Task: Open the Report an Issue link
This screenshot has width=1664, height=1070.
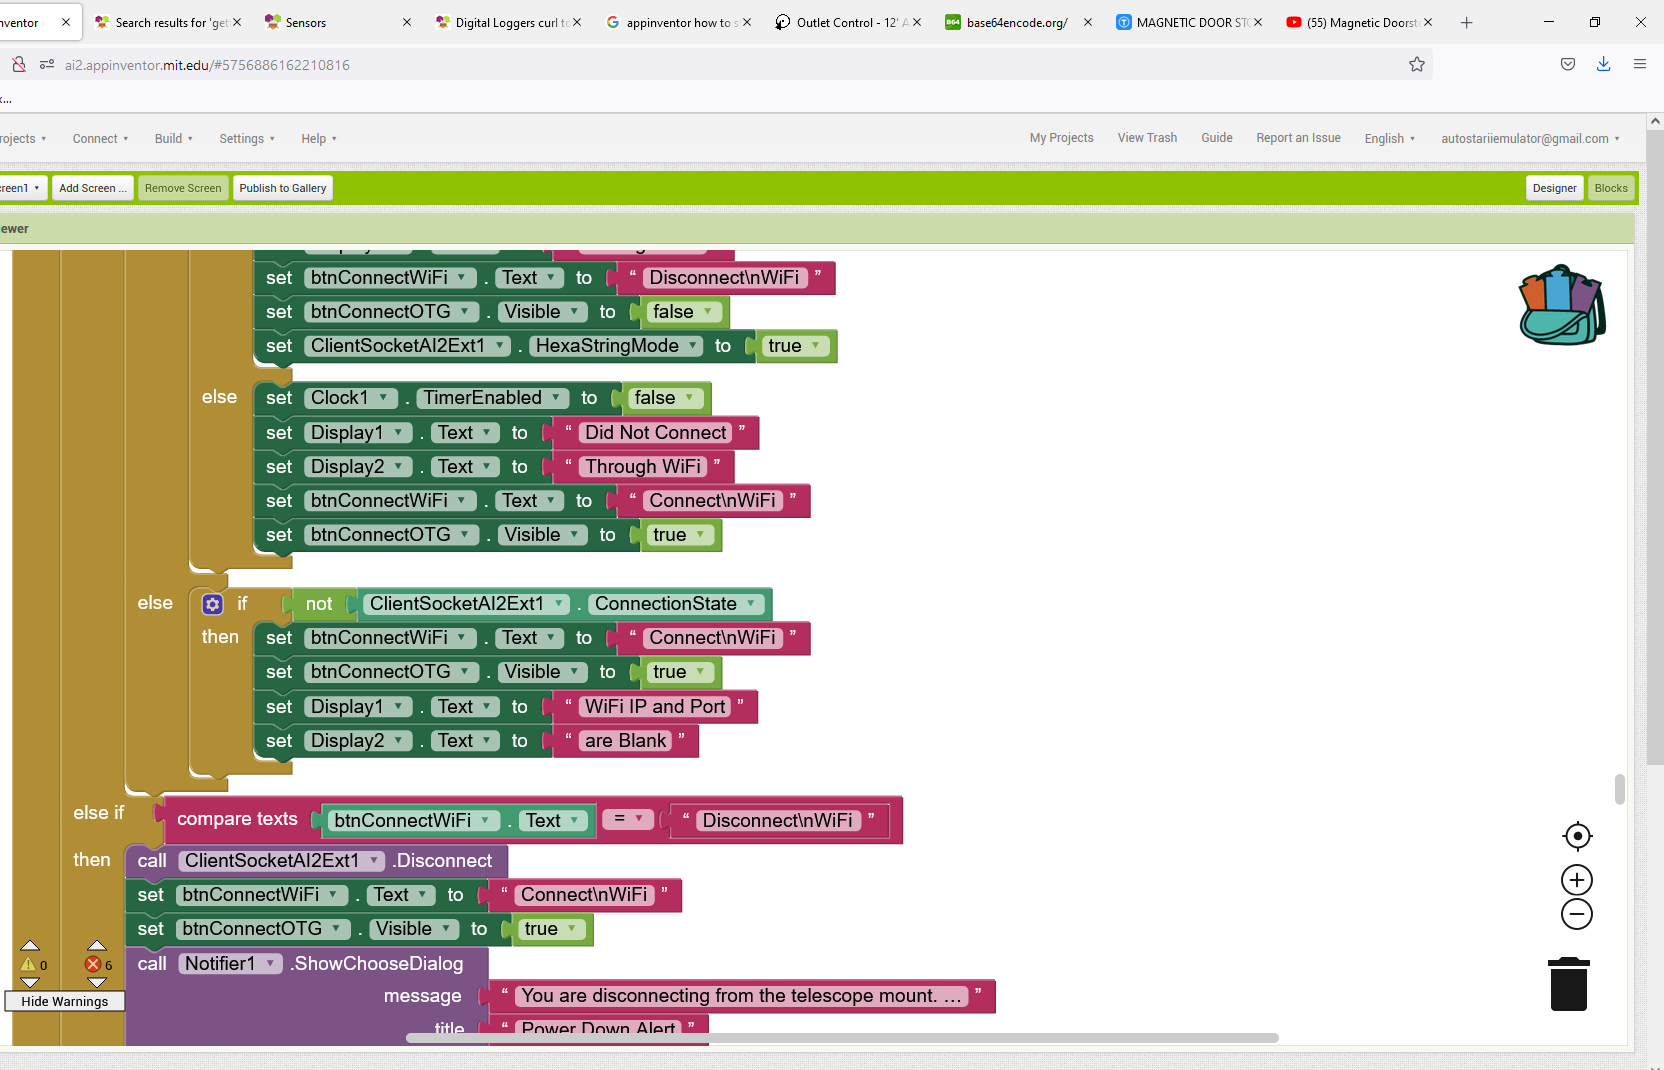Action: [x=1297, y=138]
